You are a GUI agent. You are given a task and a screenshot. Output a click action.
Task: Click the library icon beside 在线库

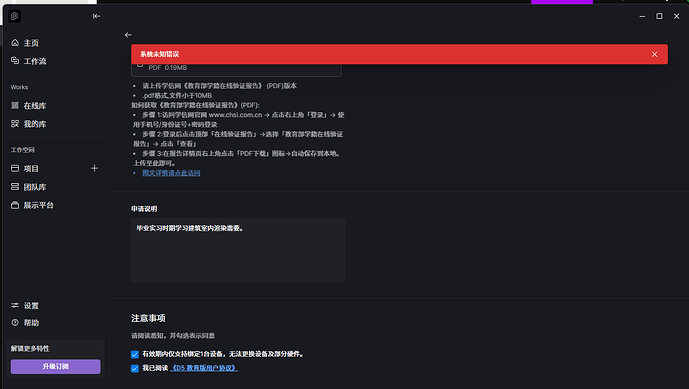click(15, 105)
